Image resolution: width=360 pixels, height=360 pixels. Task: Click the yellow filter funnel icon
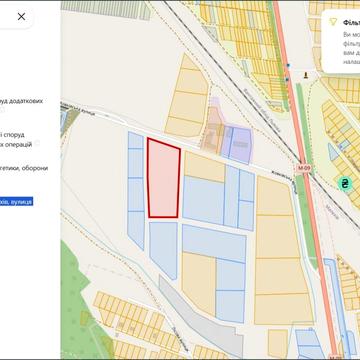[x=332, y=22]
